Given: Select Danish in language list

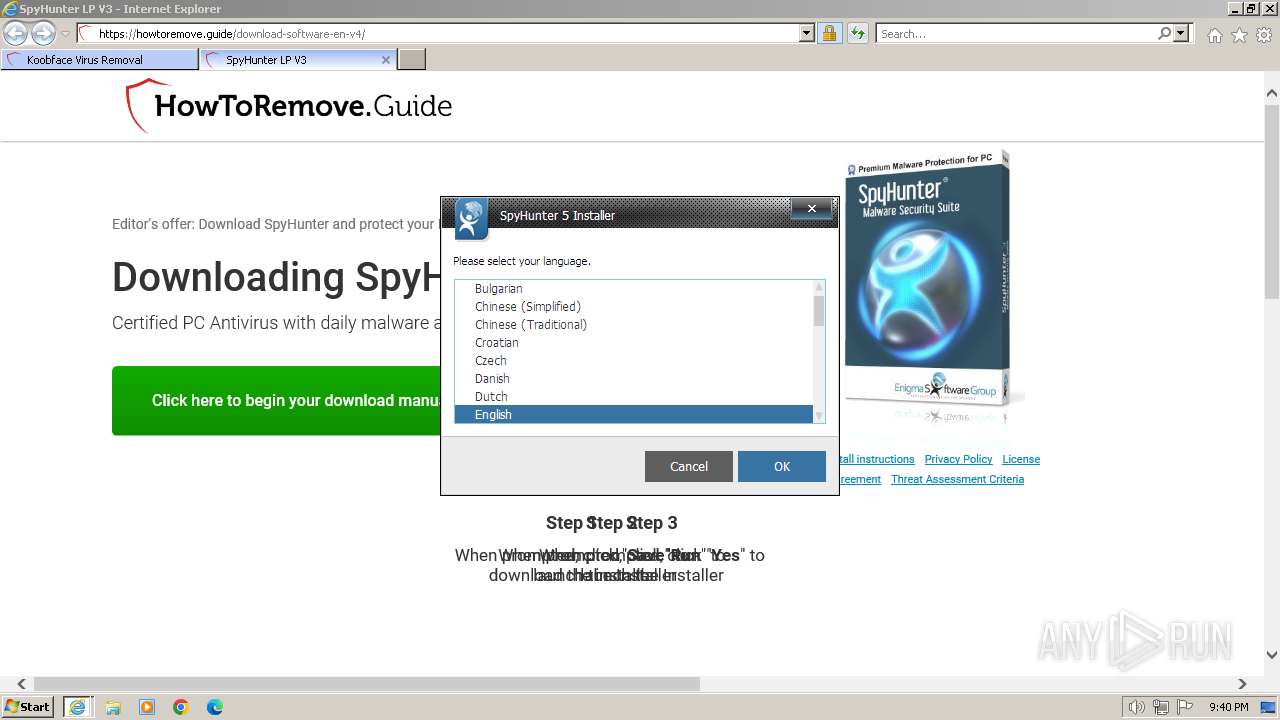Looking at the screenshot, I should point(634,379).
